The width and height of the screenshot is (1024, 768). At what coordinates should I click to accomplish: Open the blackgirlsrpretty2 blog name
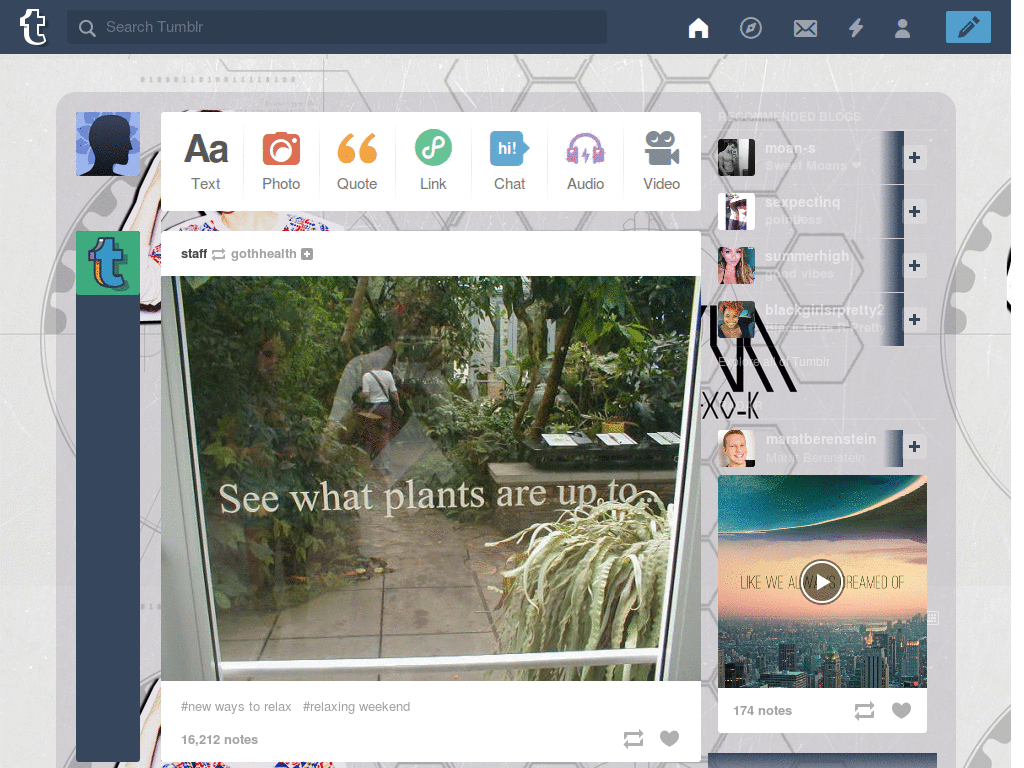click(824, 310)
